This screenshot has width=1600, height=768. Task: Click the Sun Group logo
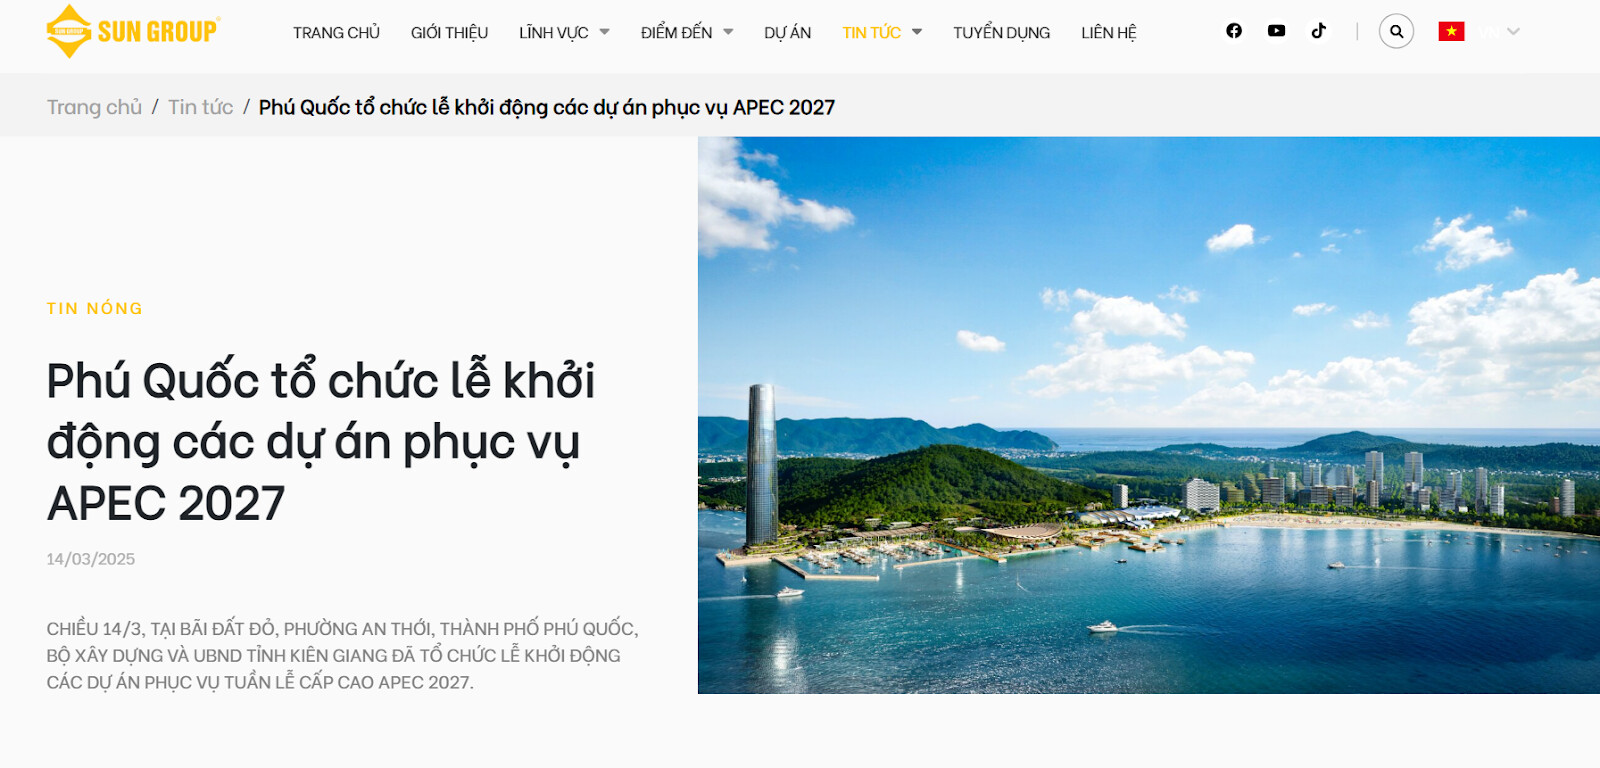click(133, 31)
